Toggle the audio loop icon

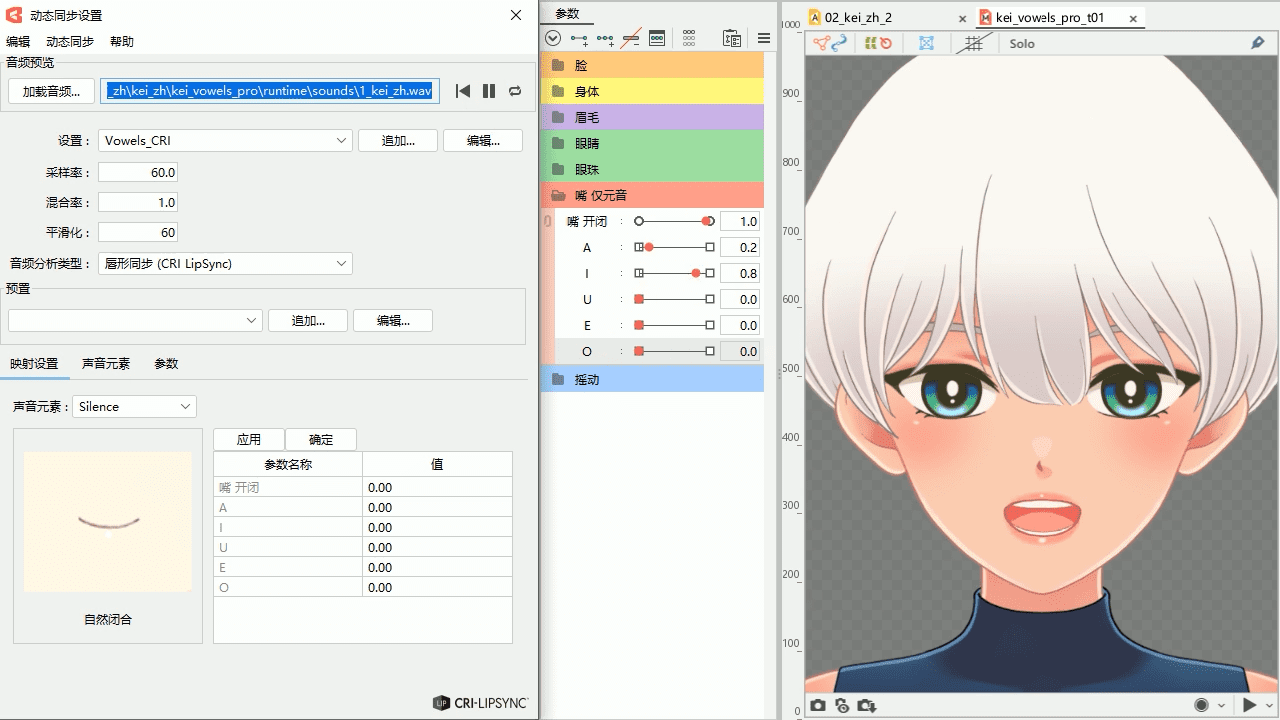pos(515,91)
